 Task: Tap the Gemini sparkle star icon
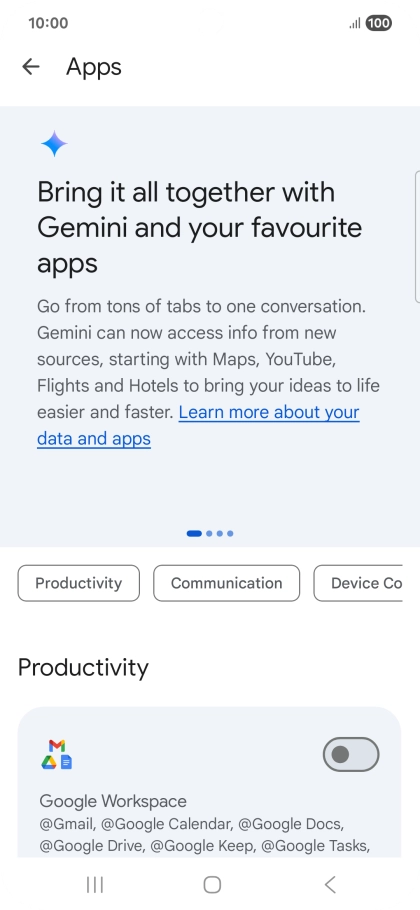click(54, 144)
